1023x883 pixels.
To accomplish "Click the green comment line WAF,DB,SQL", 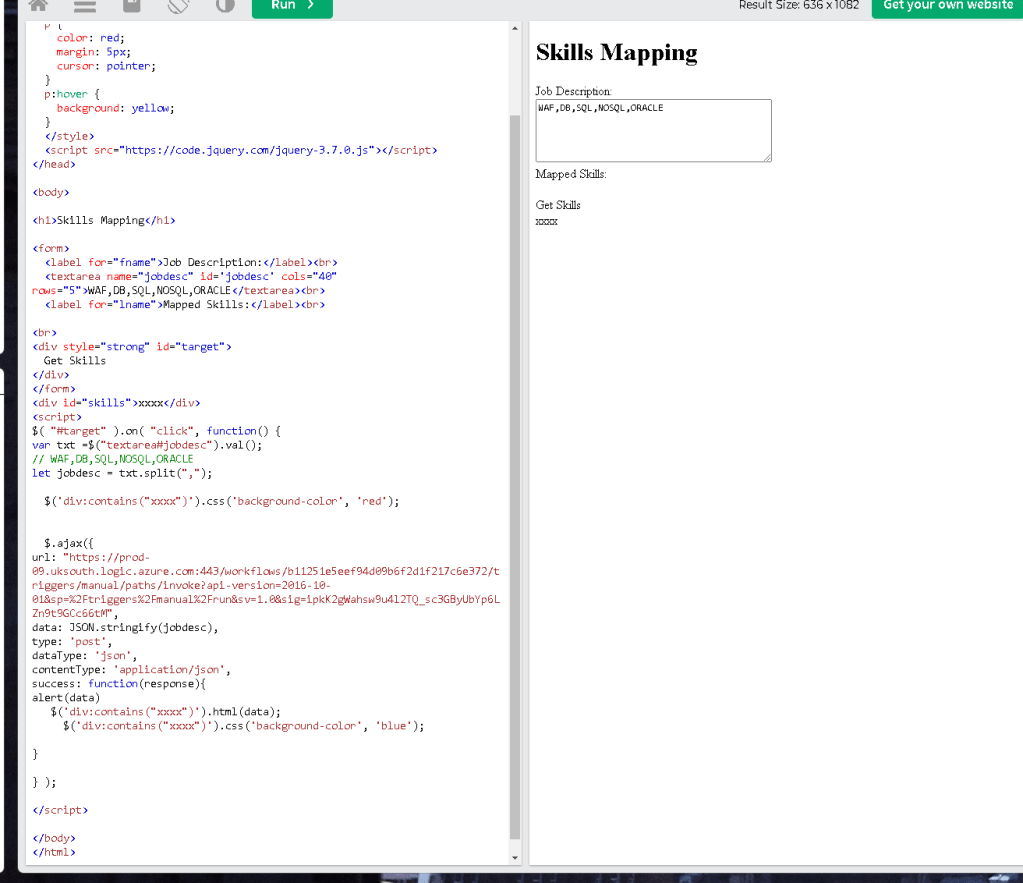I will [113, 459].
